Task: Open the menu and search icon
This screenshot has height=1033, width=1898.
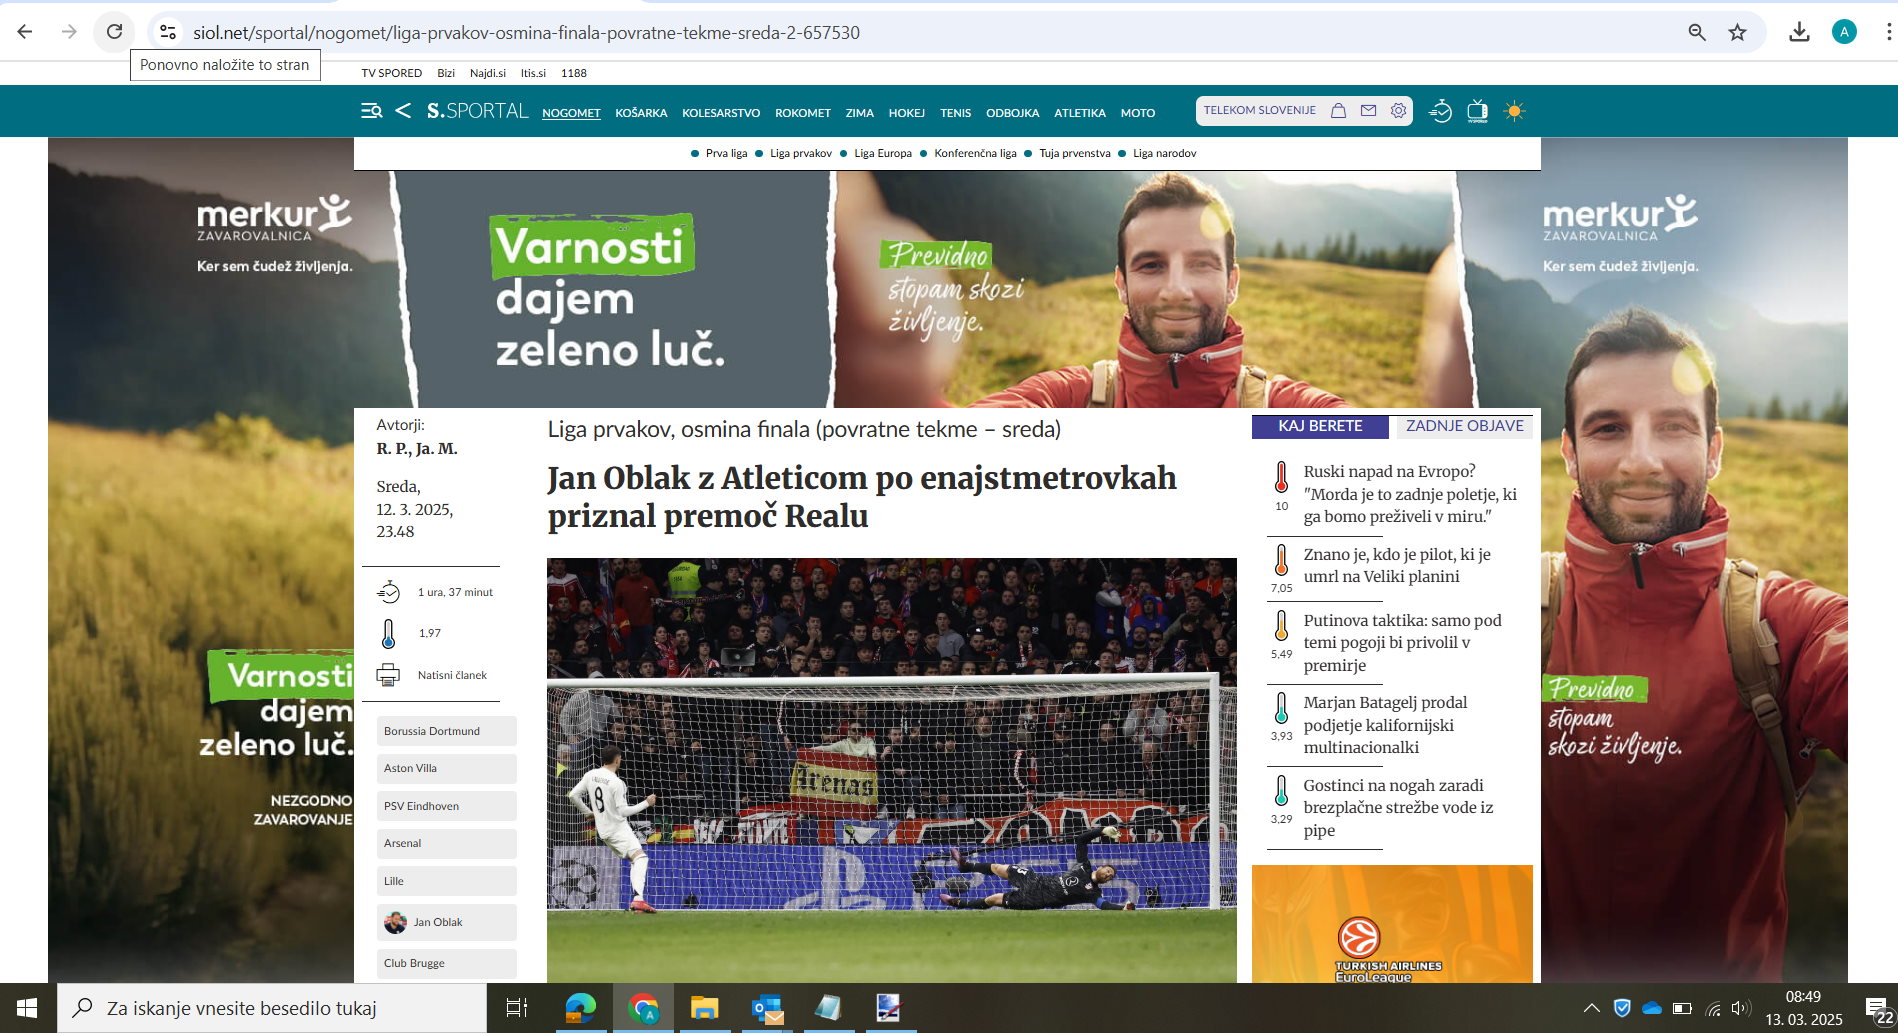Action: tap(371, 111)
